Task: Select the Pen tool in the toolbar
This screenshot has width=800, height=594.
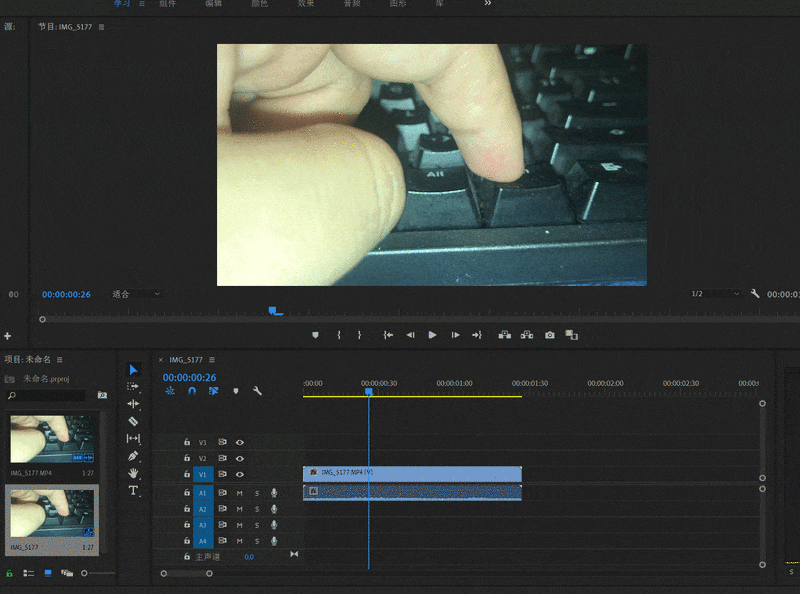Action: pyautogui.click(x=133, y=456)
